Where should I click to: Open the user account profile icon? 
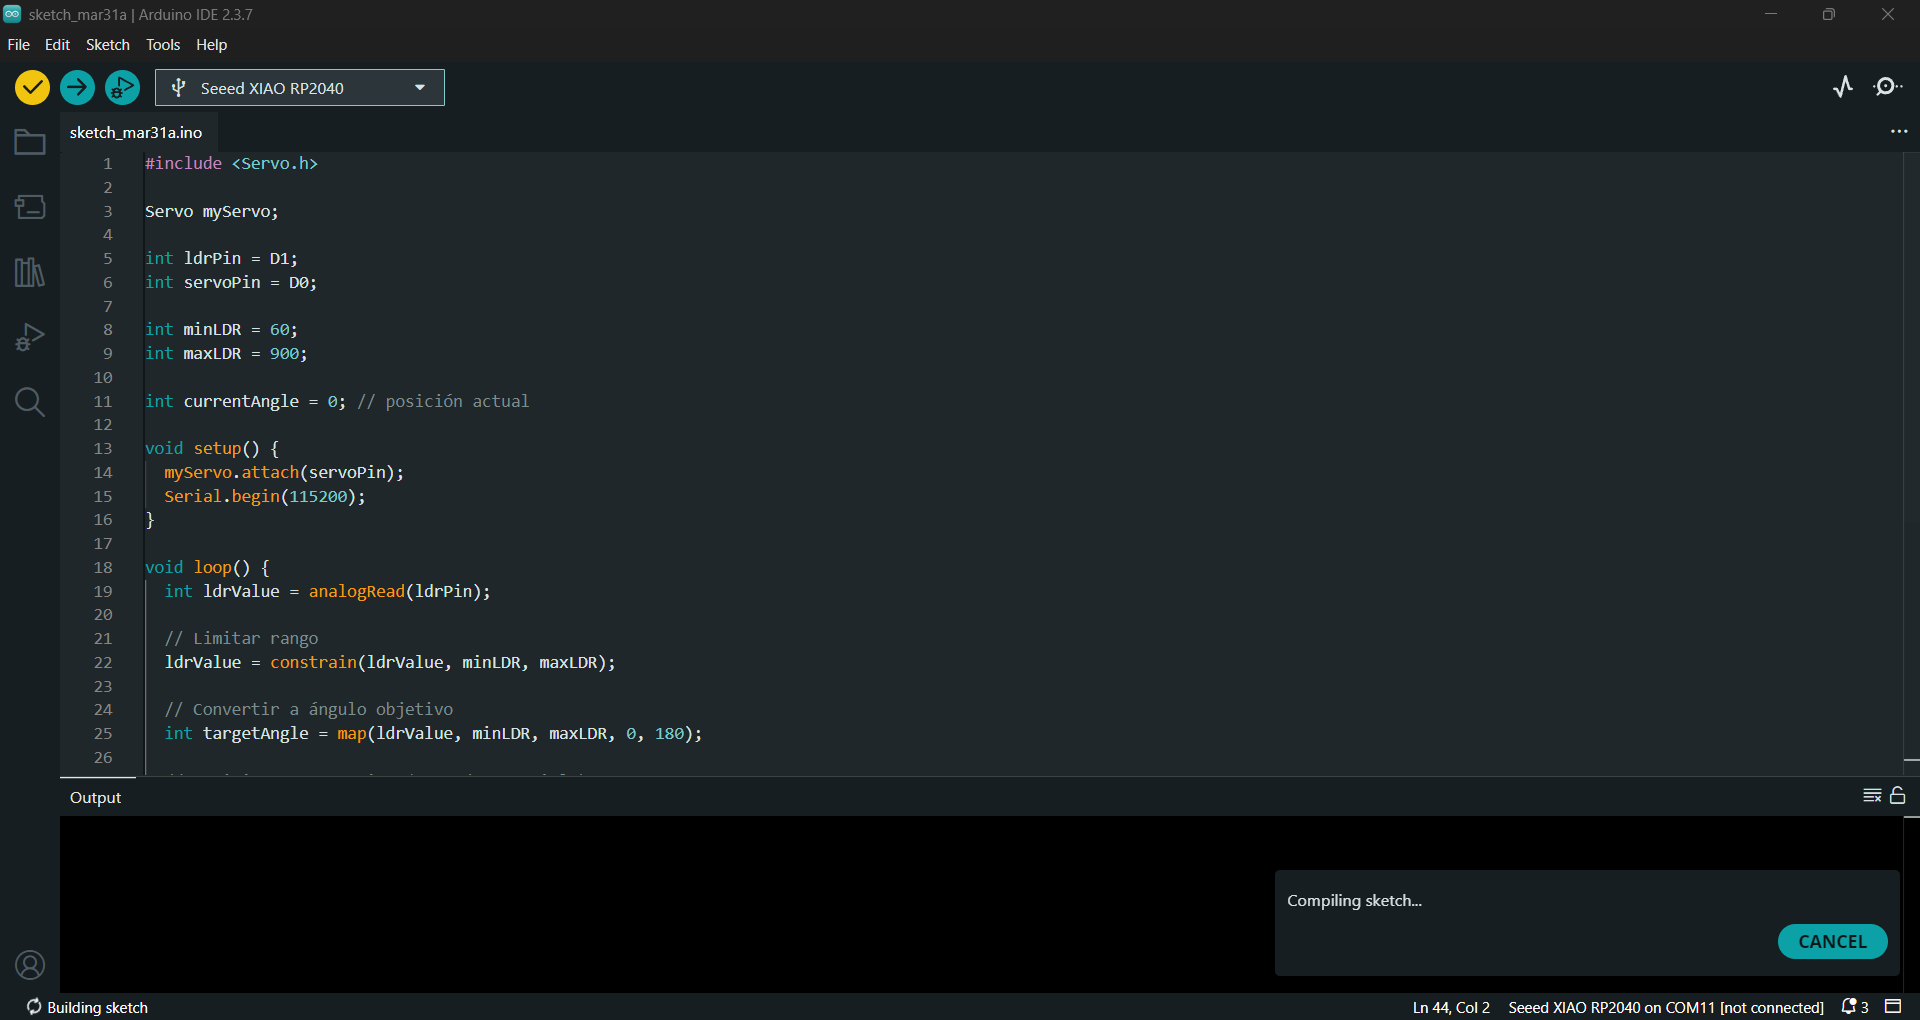click(x=30, y=965)
